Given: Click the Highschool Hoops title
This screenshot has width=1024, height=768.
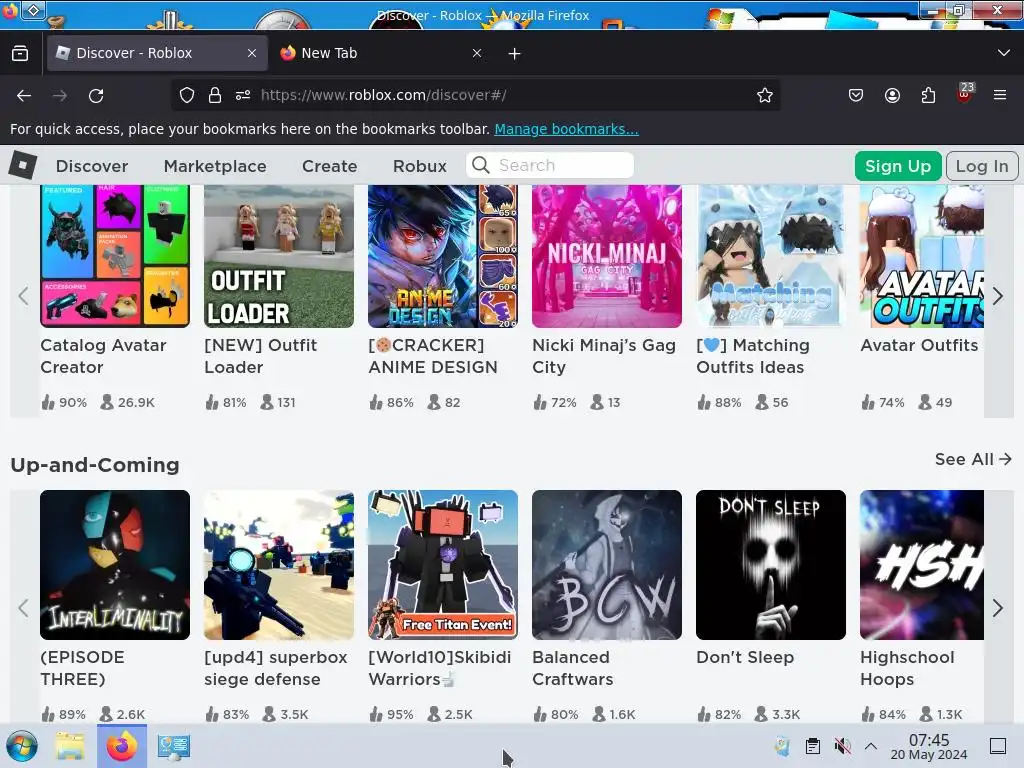Looking at the screenshot, I should coord(907,668).
